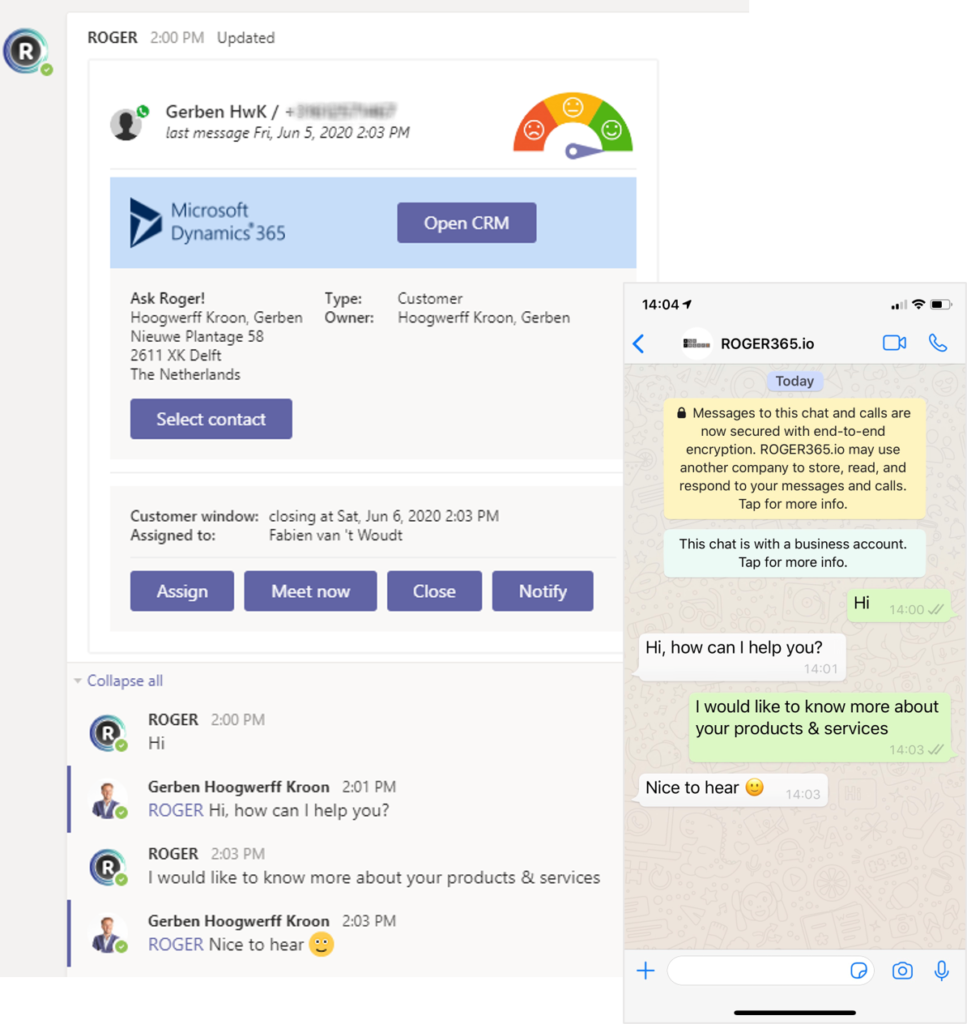Start a video call with ROGER365.io
Screen dimensions: 967x1024
pyautogui.click(x=894, y=343)
